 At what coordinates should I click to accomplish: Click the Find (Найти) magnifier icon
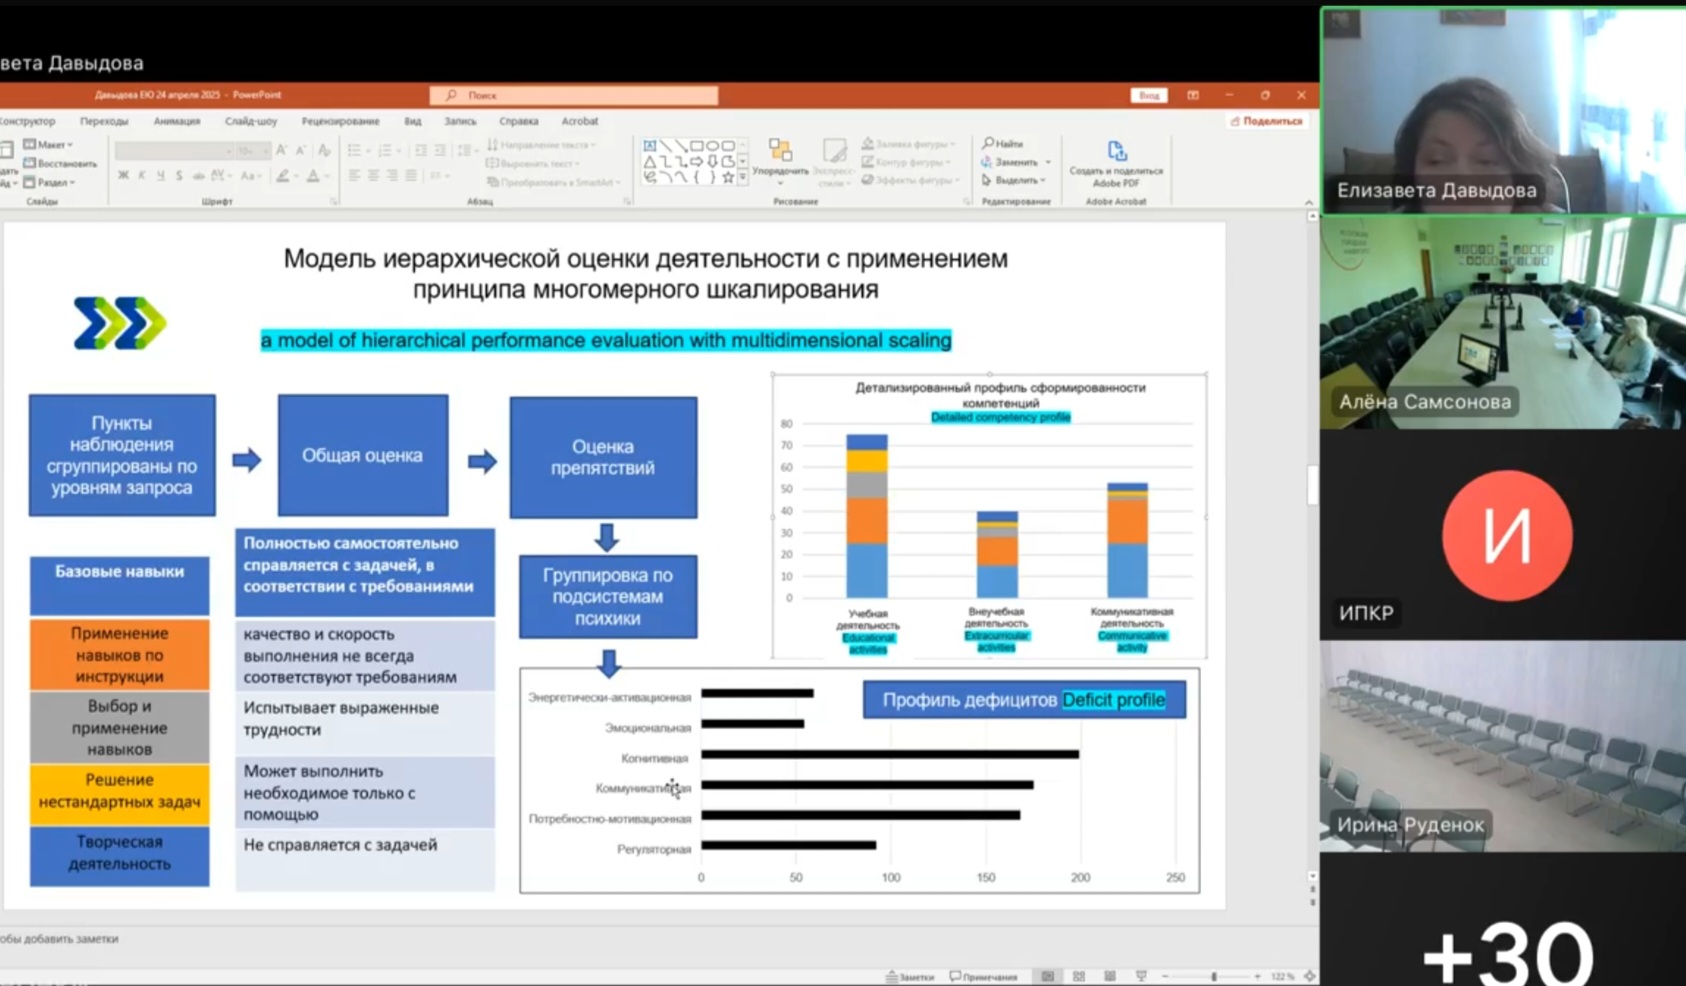[x=988, y=144]
